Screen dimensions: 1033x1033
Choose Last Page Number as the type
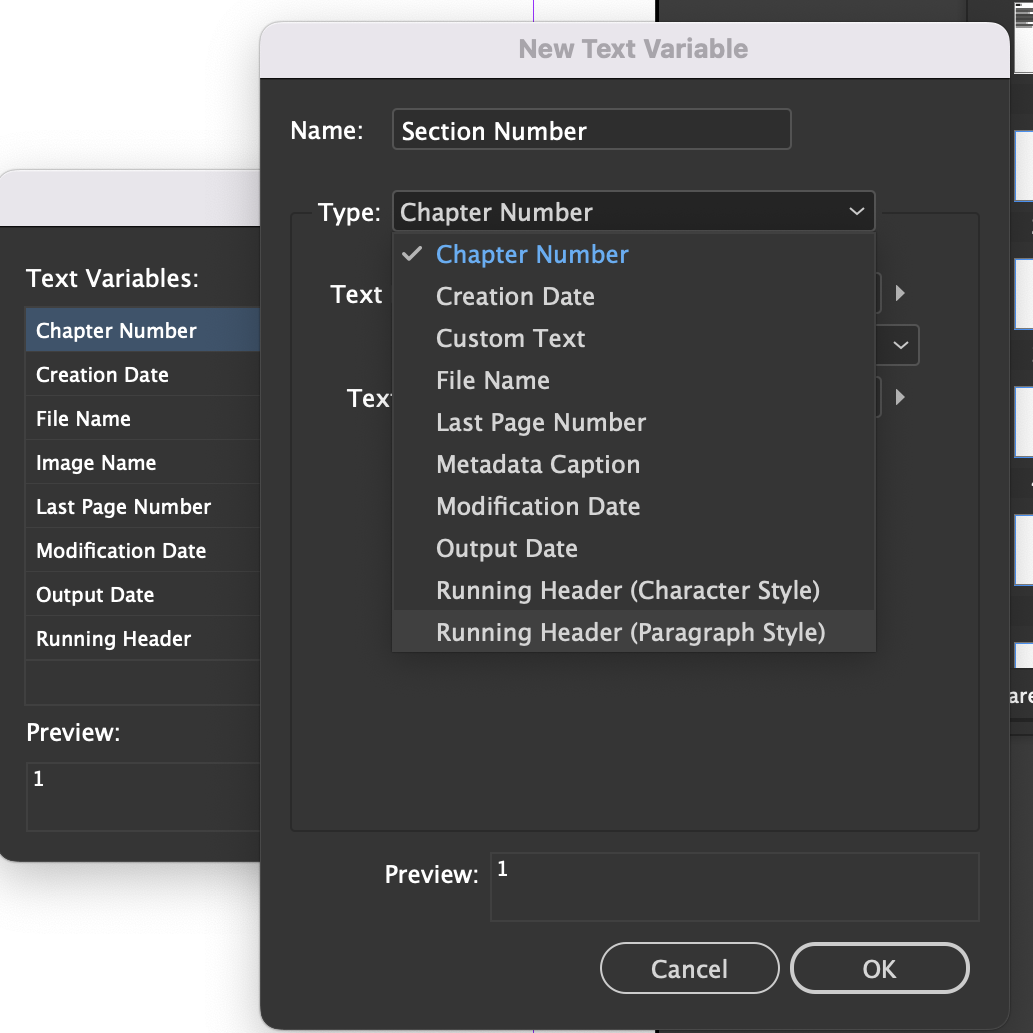(540, 422)
